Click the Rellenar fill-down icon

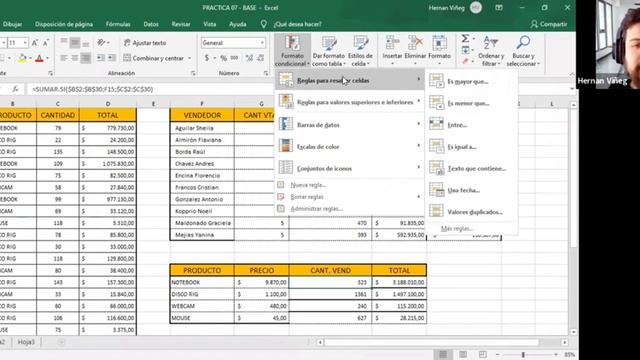coord(466,50)
